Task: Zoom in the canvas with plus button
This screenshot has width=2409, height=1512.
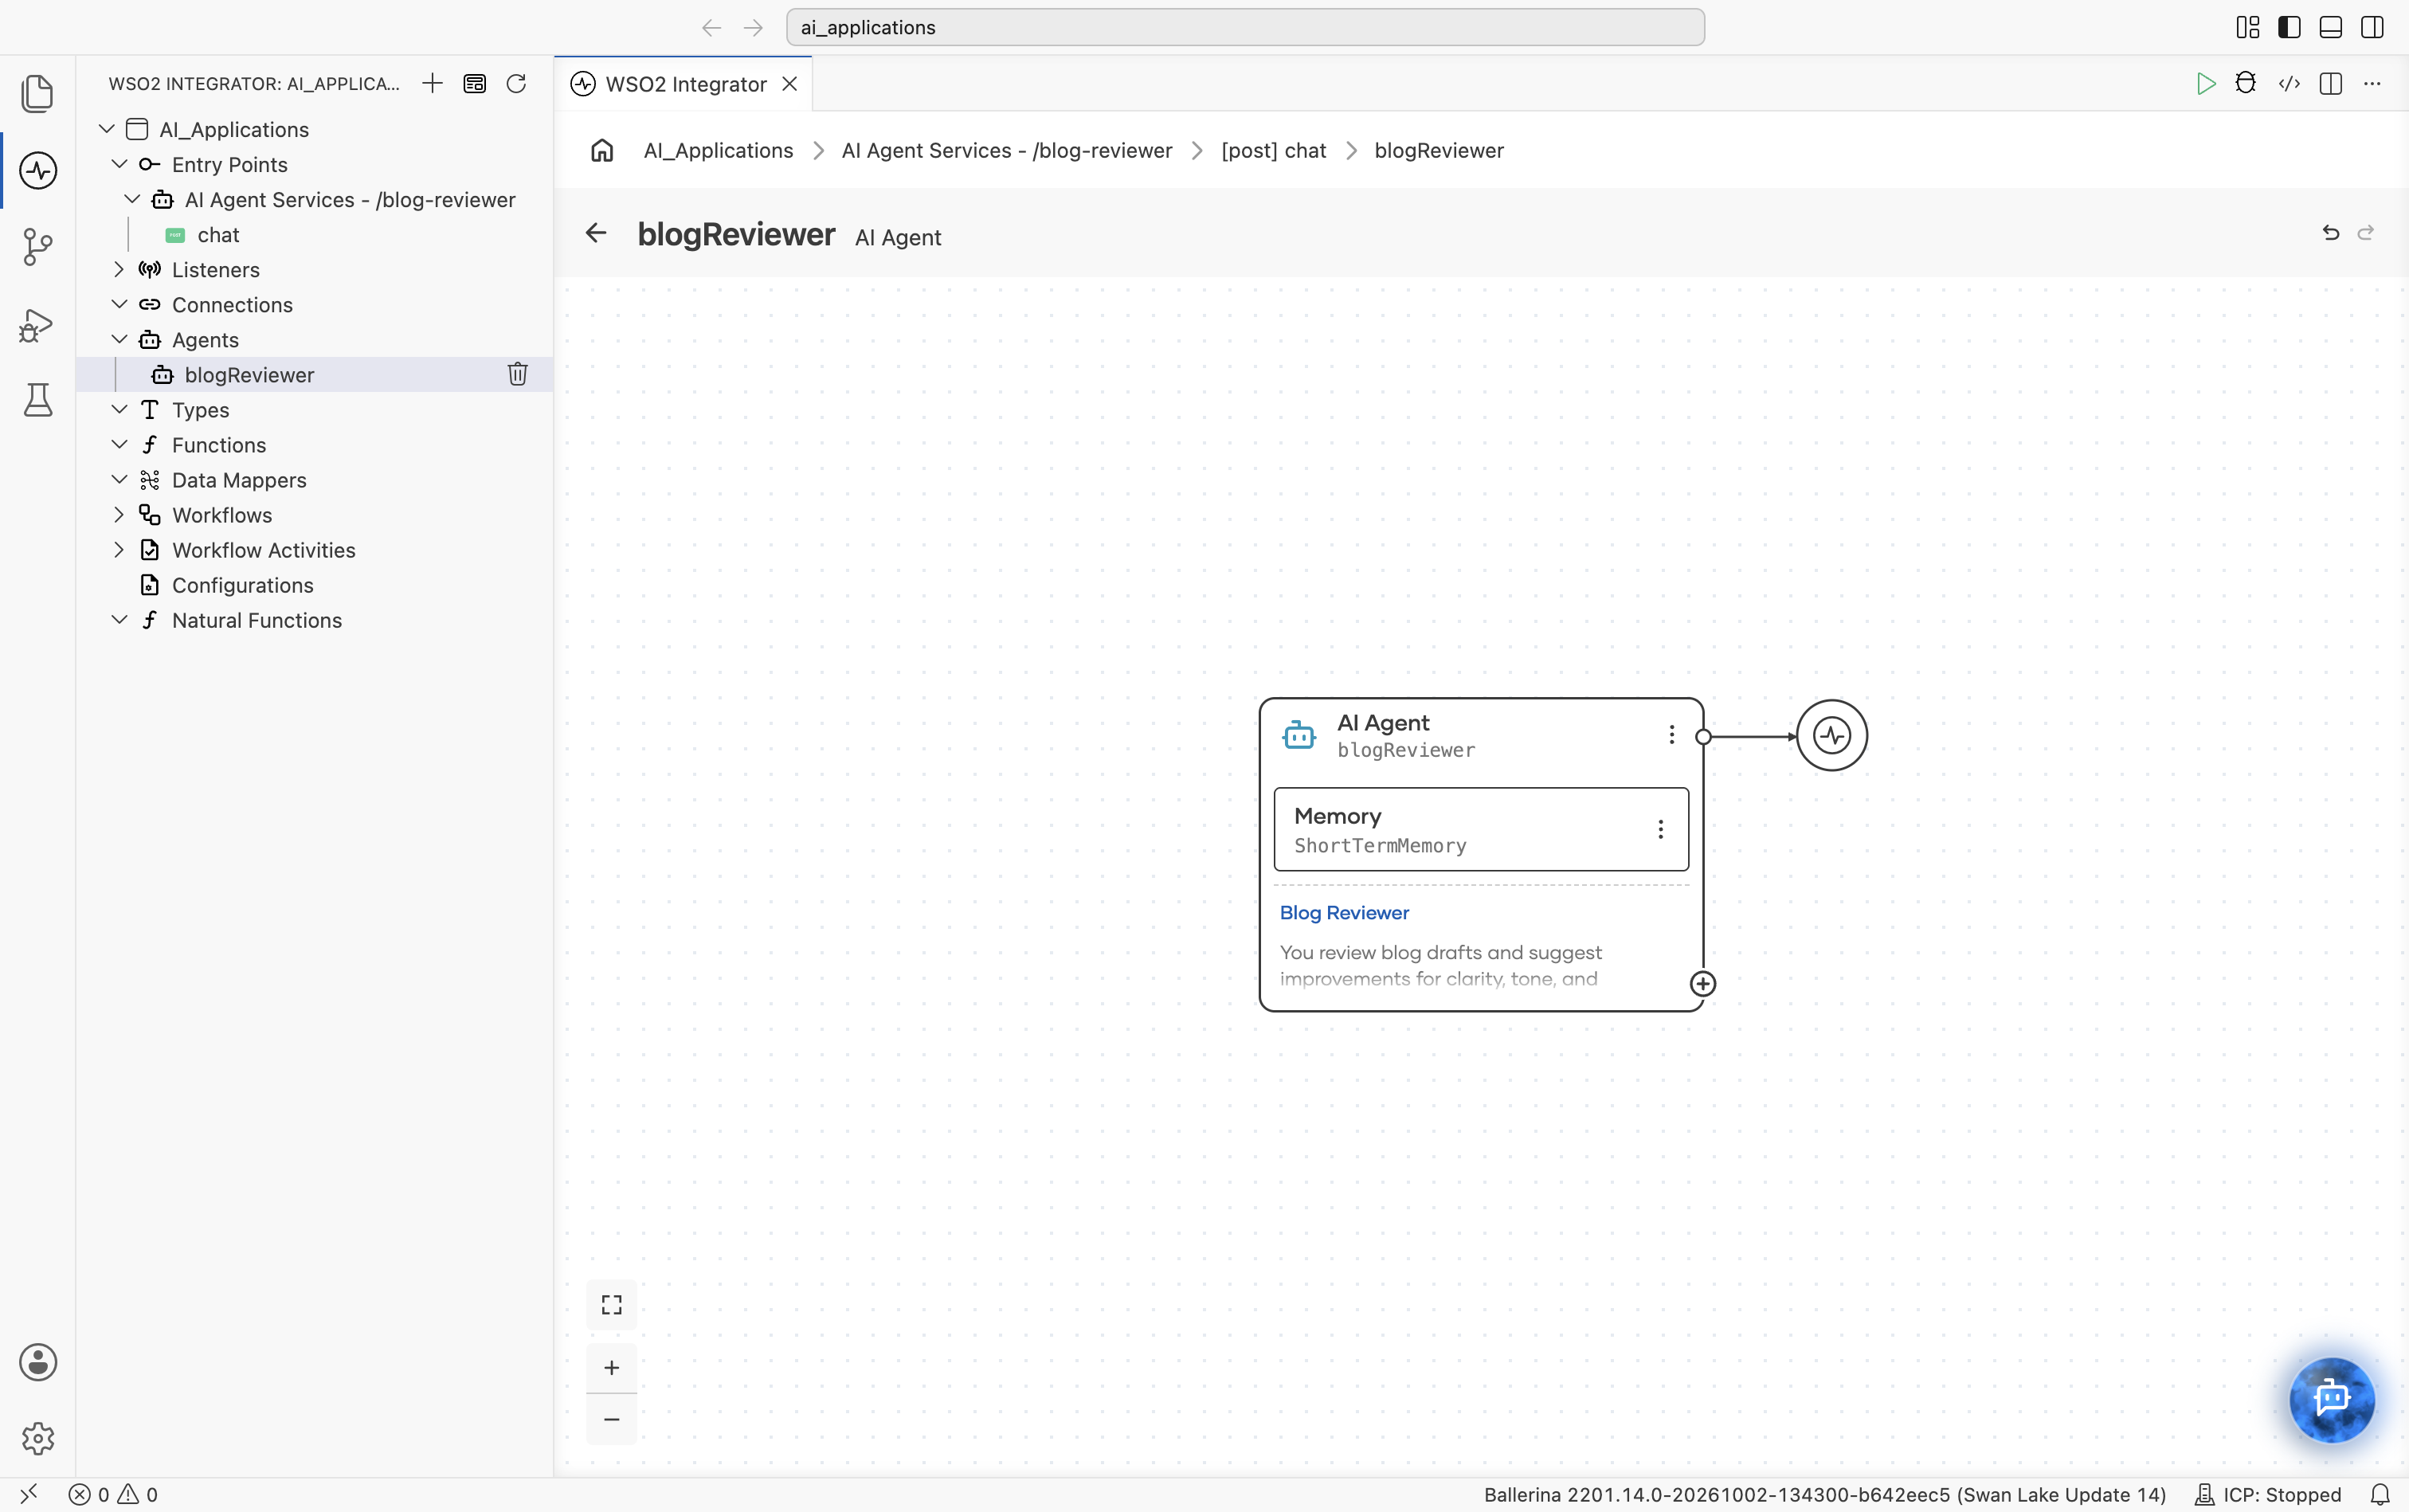Action: (x=612, y=1367)
